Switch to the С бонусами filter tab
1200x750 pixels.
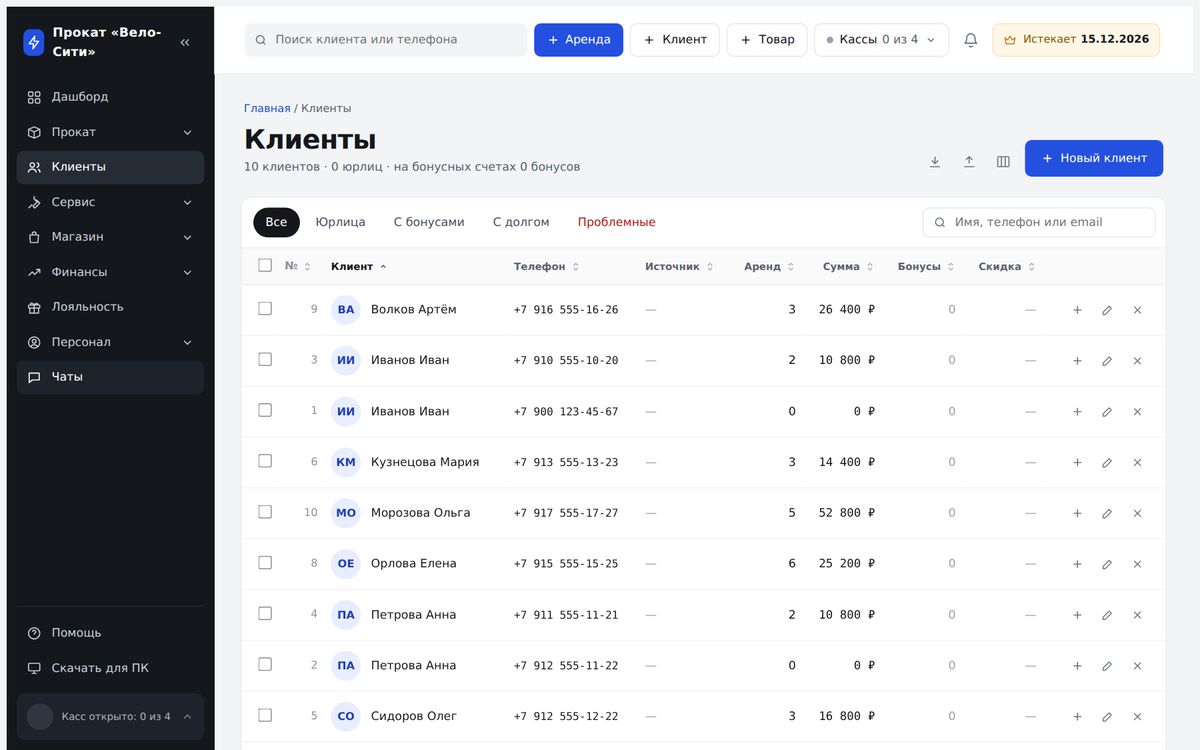(429, 222)
